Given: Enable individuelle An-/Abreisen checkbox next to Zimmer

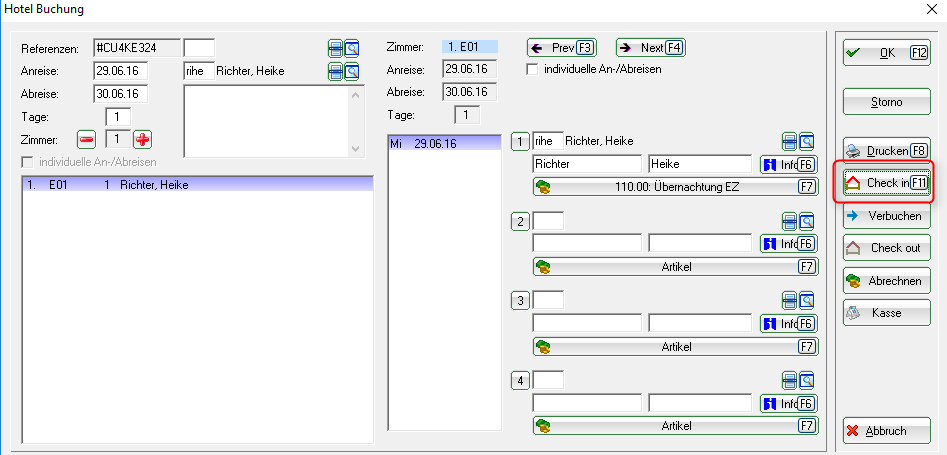Looking at the screenshot, I should (532, 69).
